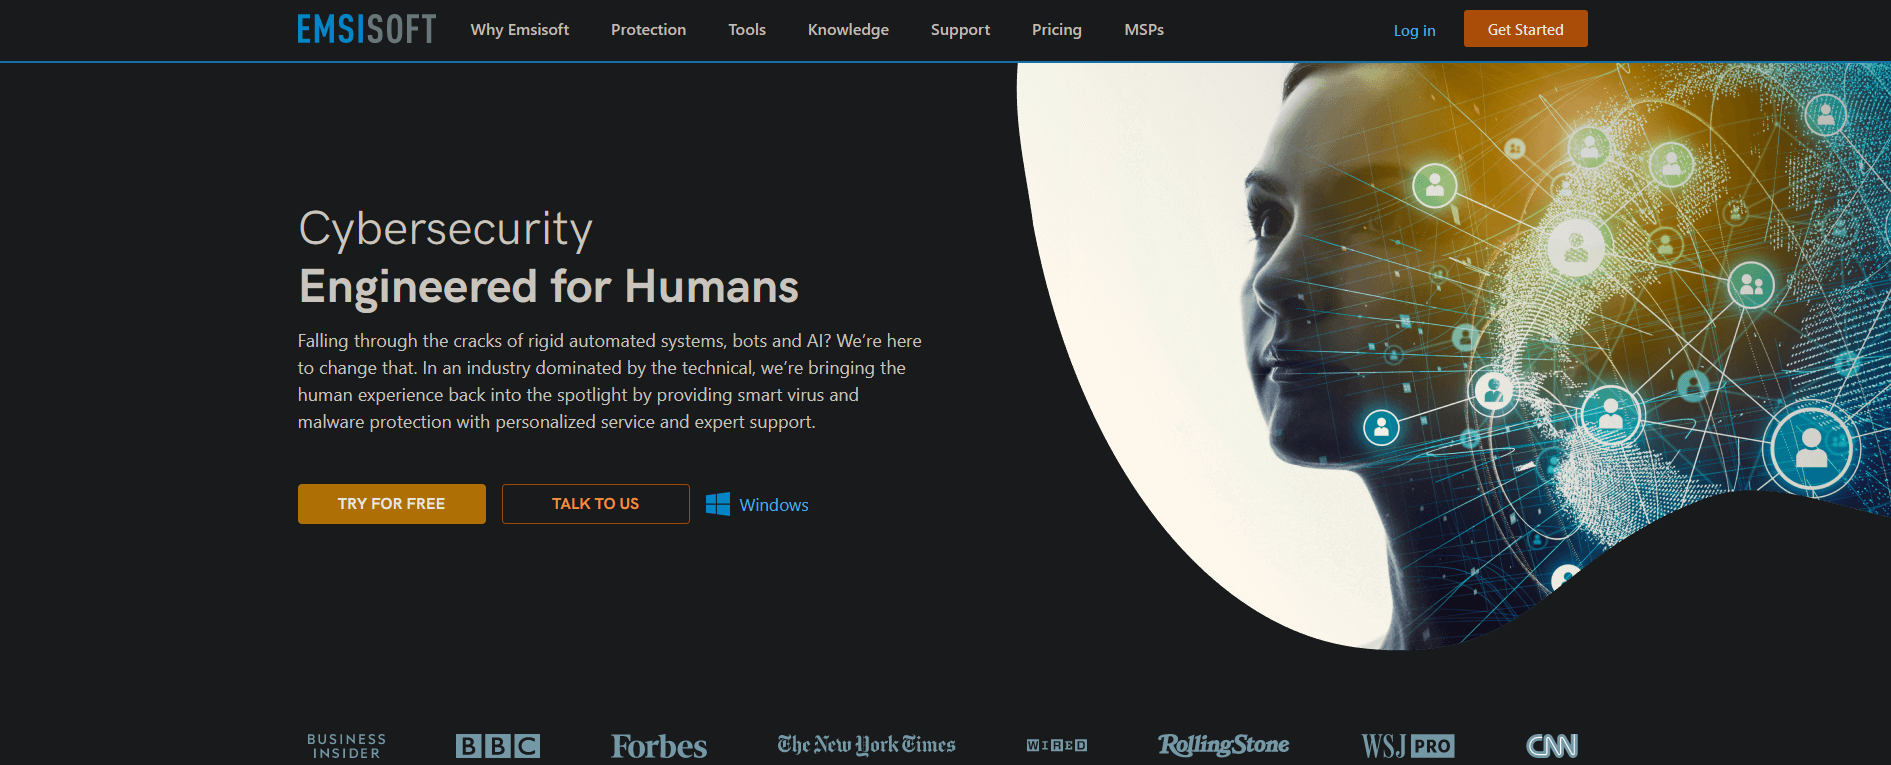1891x765 pixels.
Task: Go to the Pricing page
Action: click(x=1057, y=30)
